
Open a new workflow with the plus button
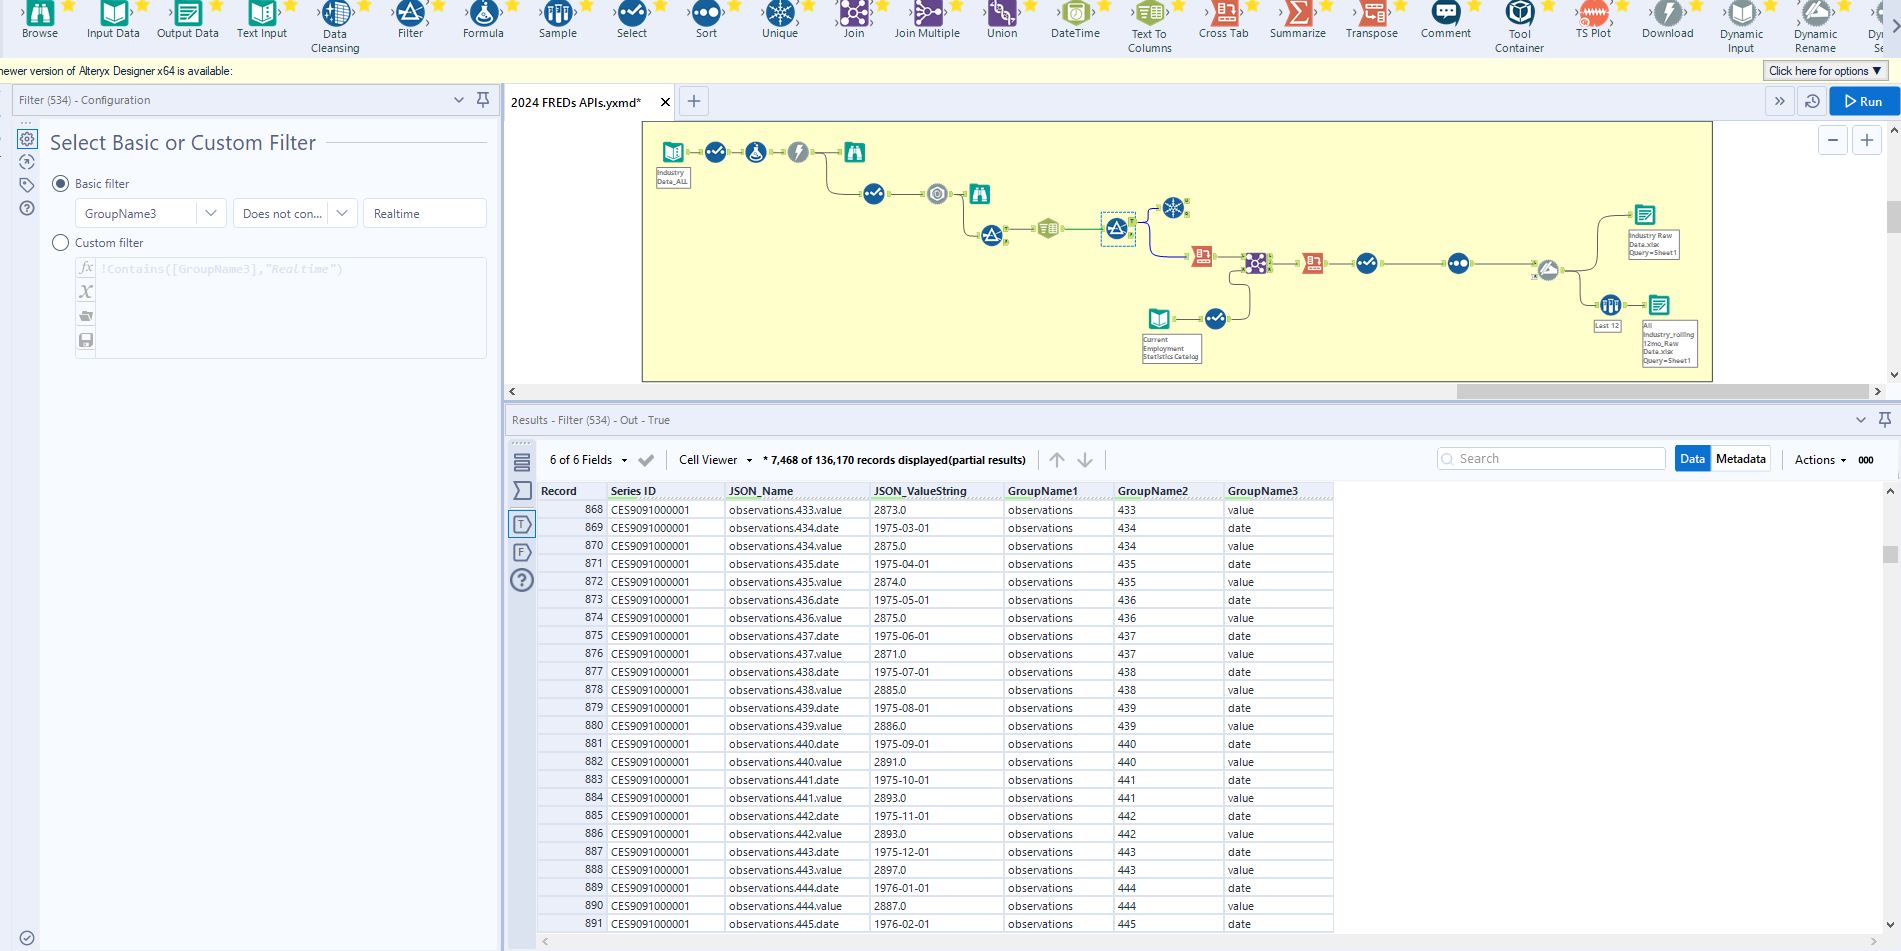pyautogui.click(x=693, y=101)
